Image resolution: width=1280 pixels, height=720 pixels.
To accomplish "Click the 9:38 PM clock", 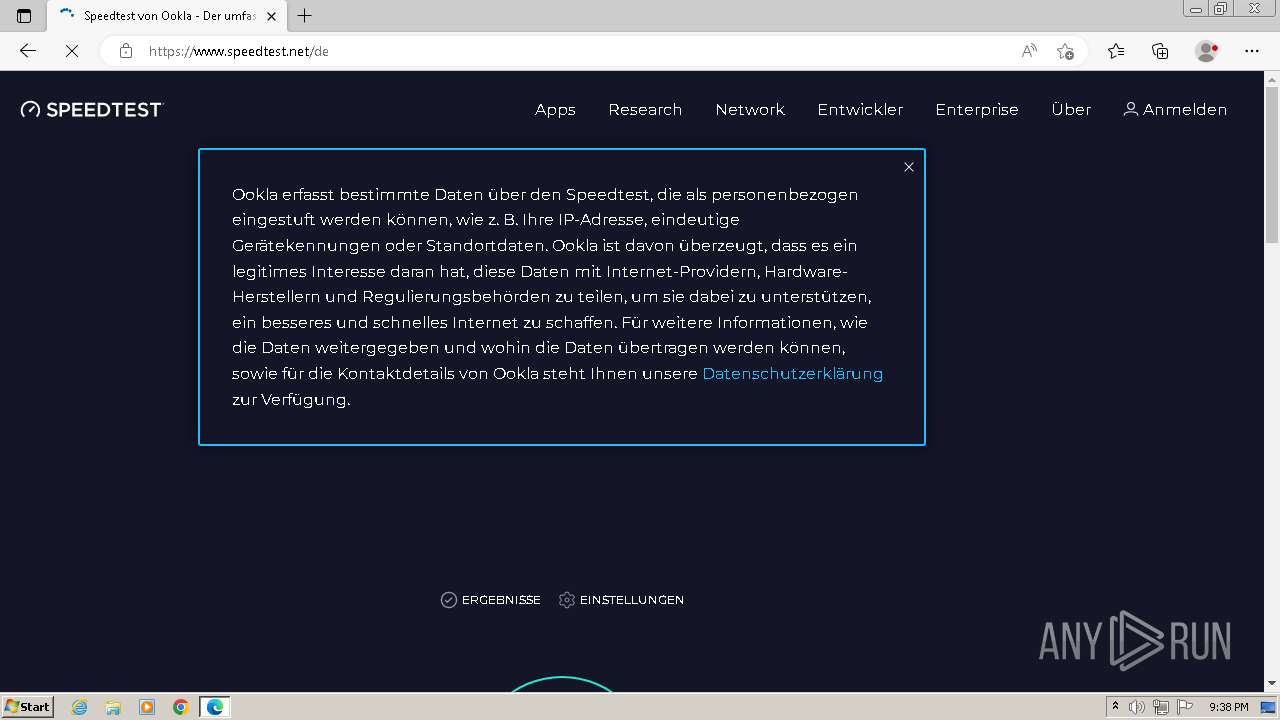I will (x=1228, y=707).
